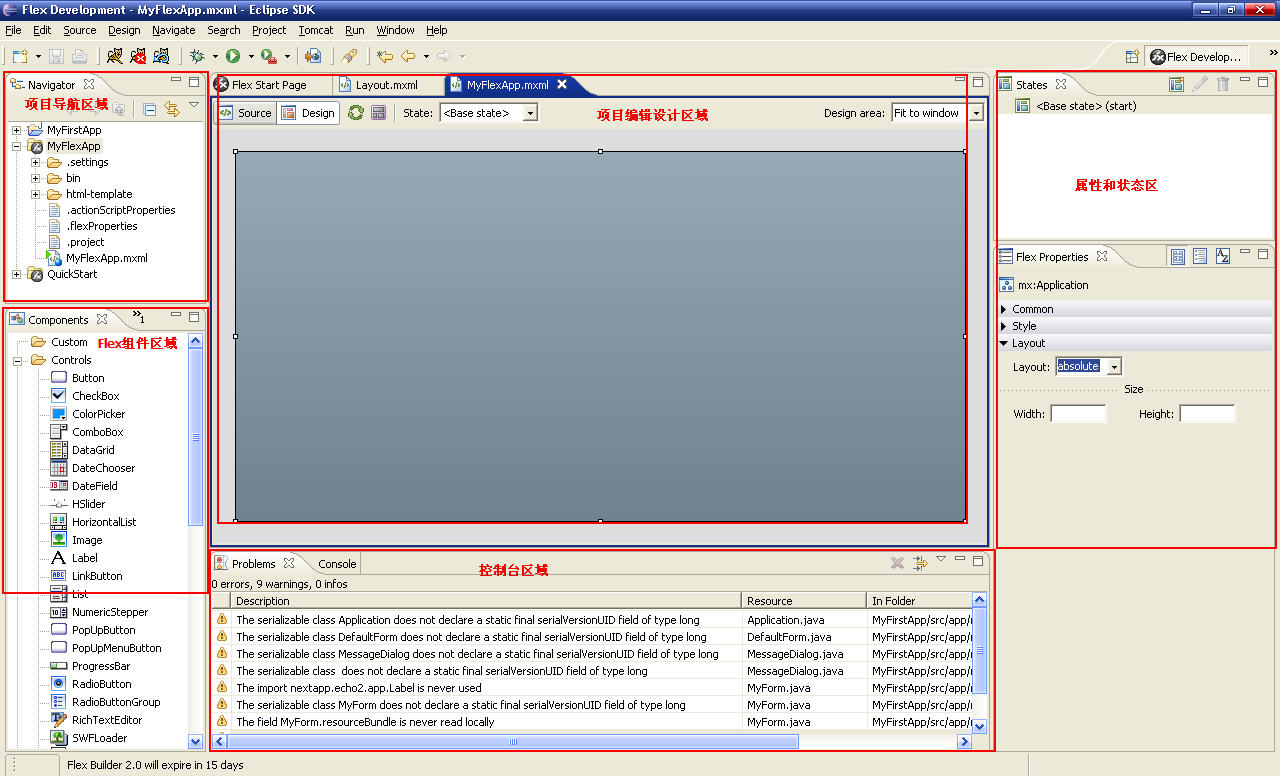
Task: Click Link with Editor icon in Navigator
Action: [171, 109]
